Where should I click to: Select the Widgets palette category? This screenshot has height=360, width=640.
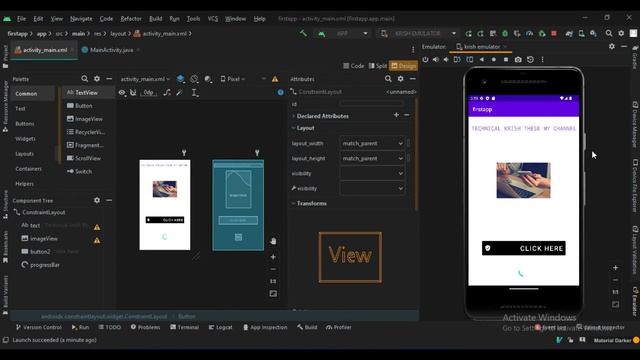(25, 139)
